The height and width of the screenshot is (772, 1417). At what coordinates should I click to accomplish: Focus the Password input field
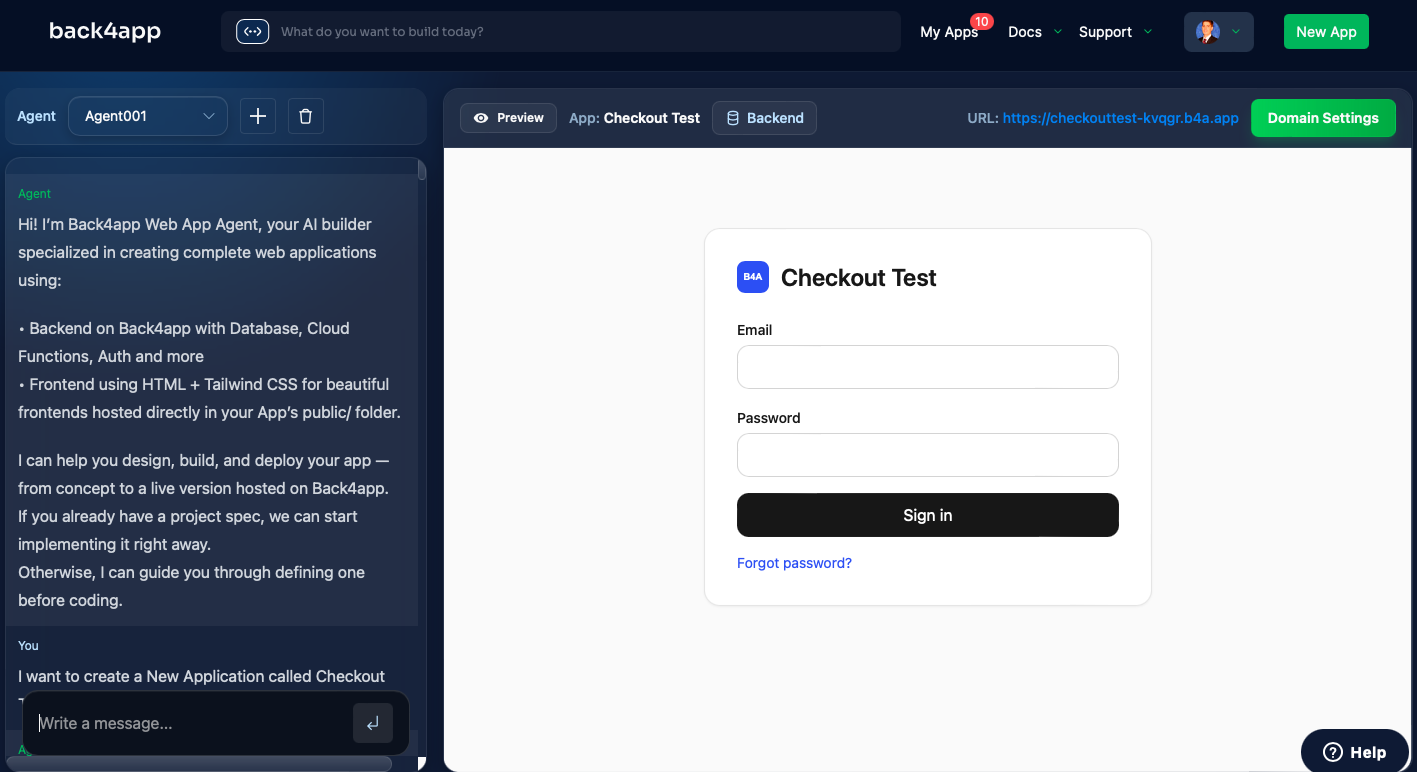click(x=928, y=455)
